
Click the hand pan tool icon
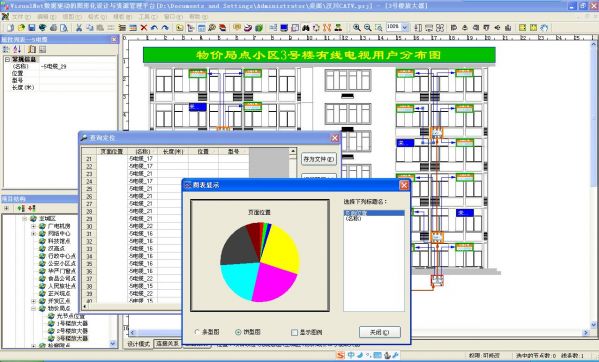coord(544,28)
